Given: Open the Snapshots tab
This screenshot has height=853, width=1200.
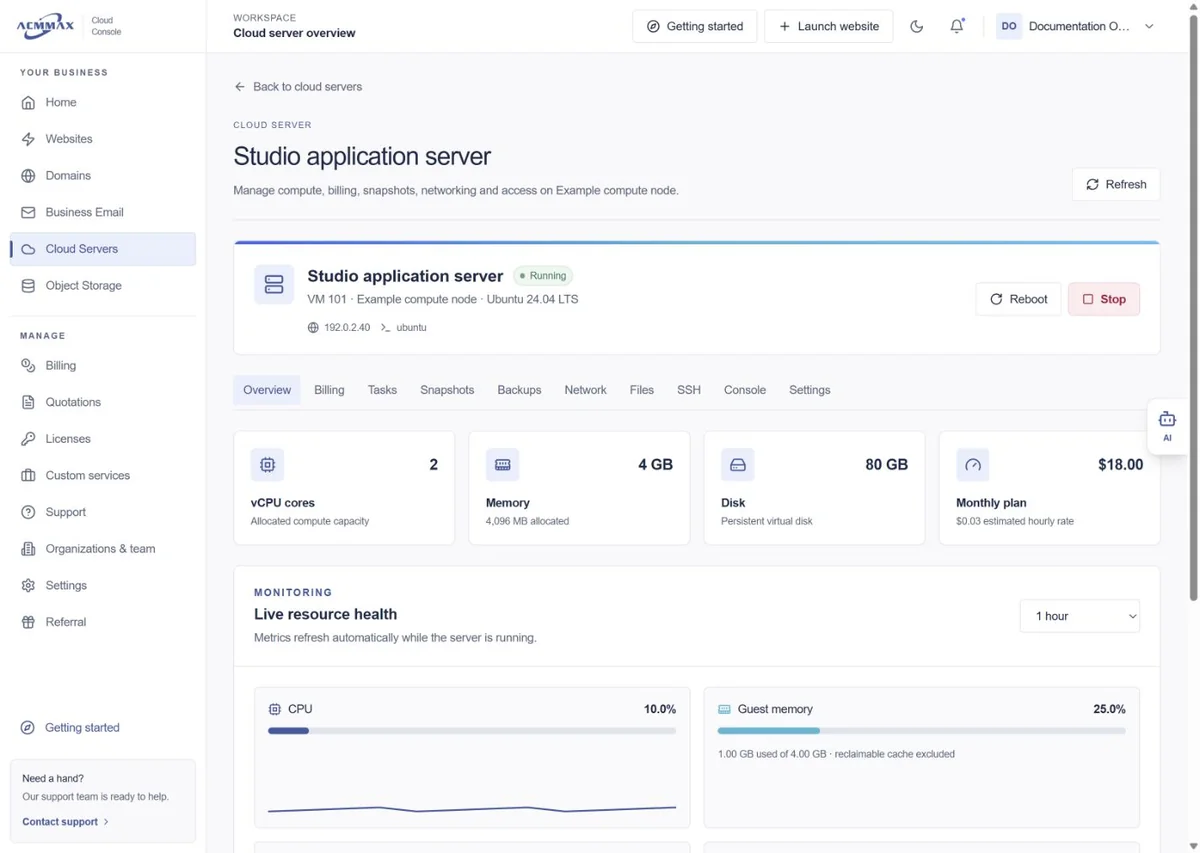Looking at the screenshot, I should pyautogui.click(x=447, y=390).
